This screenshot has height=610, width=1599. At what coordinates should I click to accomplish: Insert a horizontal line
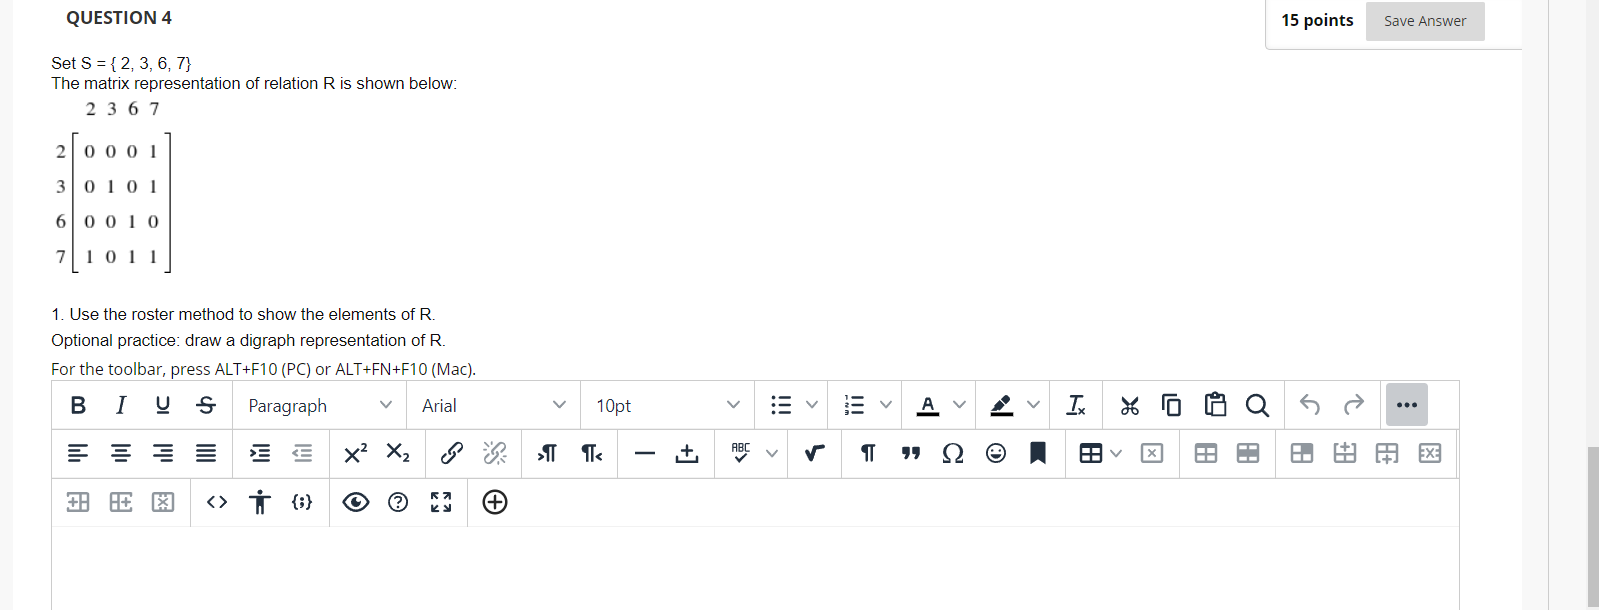click(645, 453)
